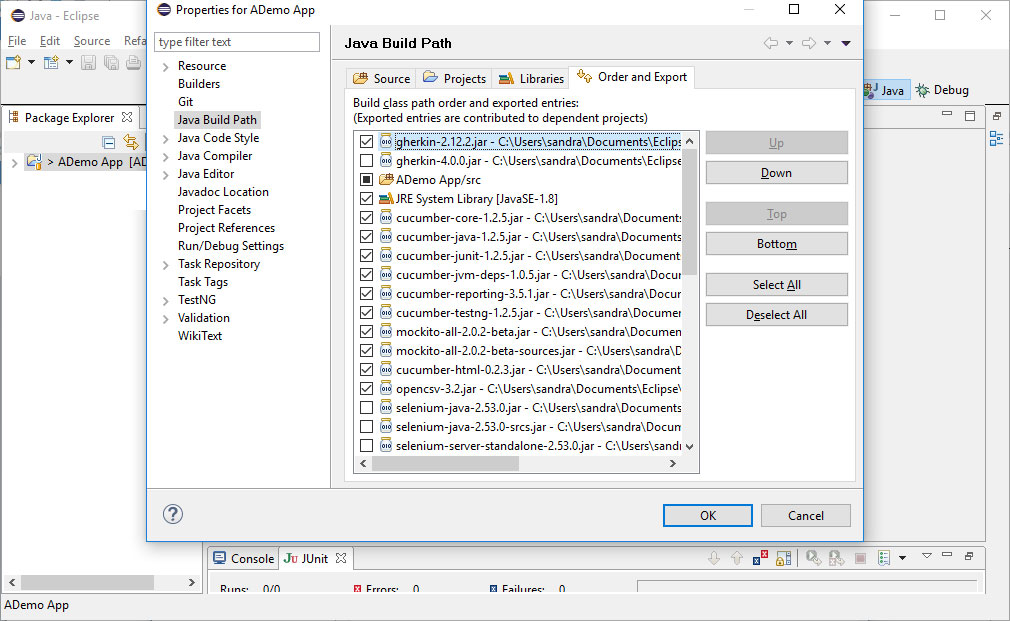1010x621 pixels.
Task: Open the Source menu
Action: (x=91, y=40)
